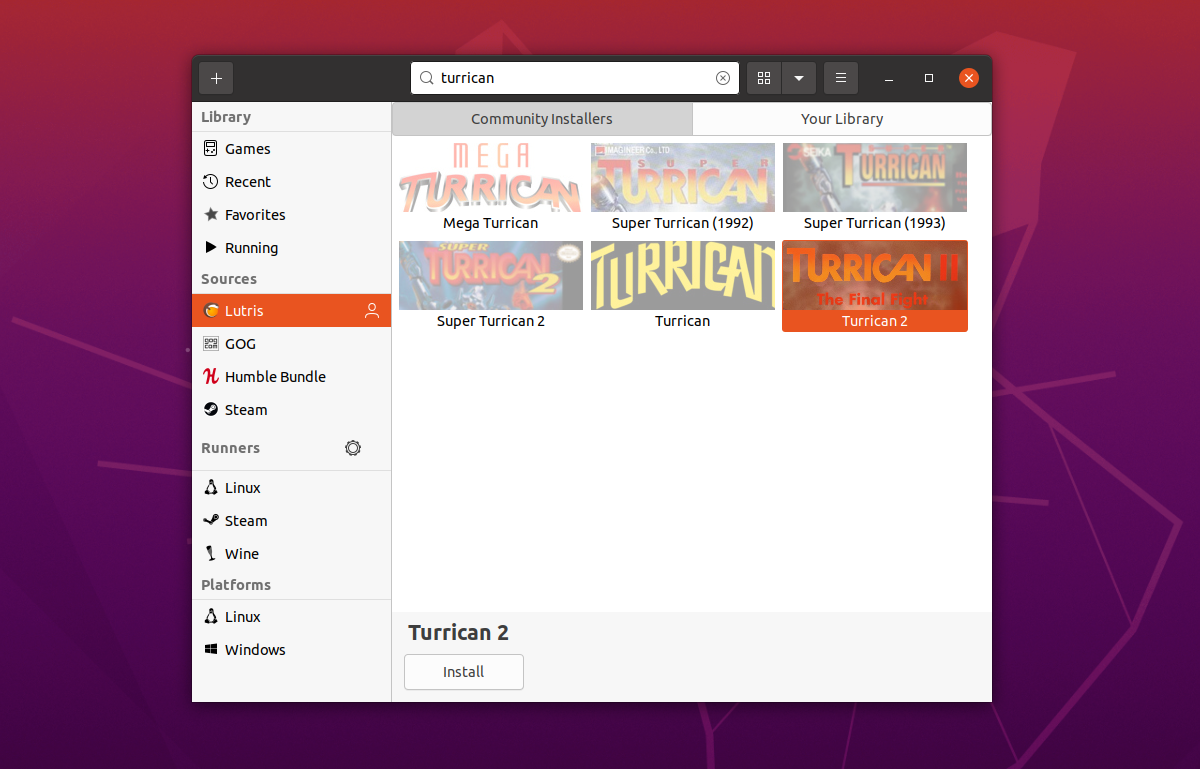Screen dimensions: 1200x769
Task: Click the Lutris account person icon
Action: [x=372, y=311]
